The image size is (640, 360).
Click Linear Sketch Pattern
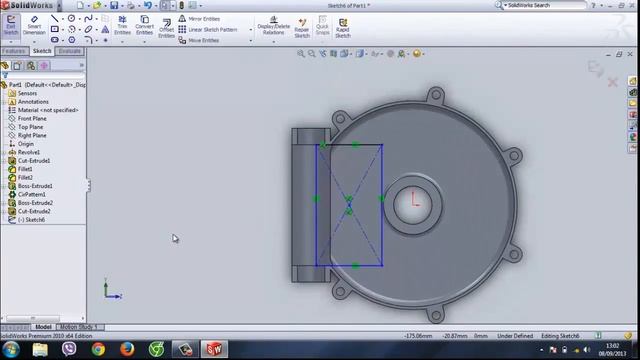208,29
